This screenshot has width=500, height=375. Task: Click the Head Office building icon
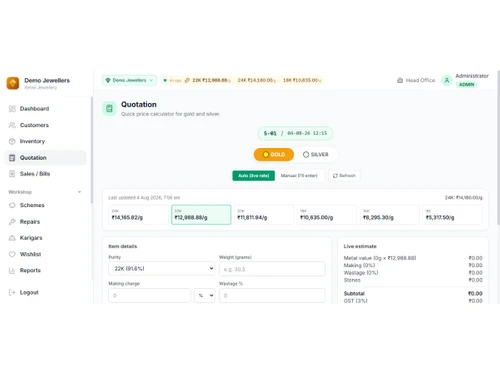tap(400, 80)
